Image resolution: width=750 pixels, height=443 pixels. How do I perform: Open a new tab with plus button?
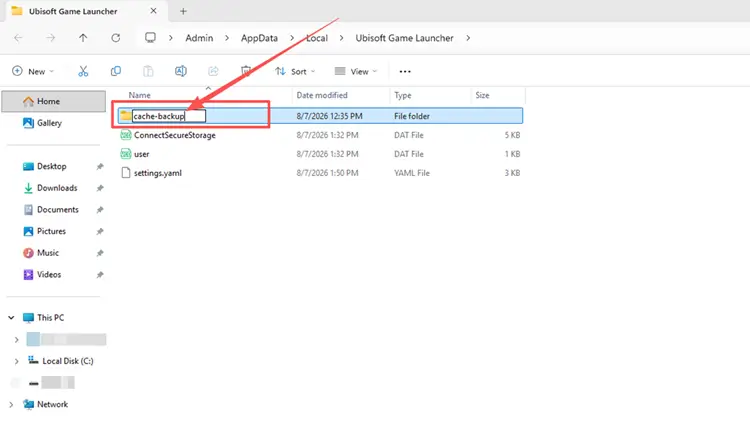[x=183, y=11]
